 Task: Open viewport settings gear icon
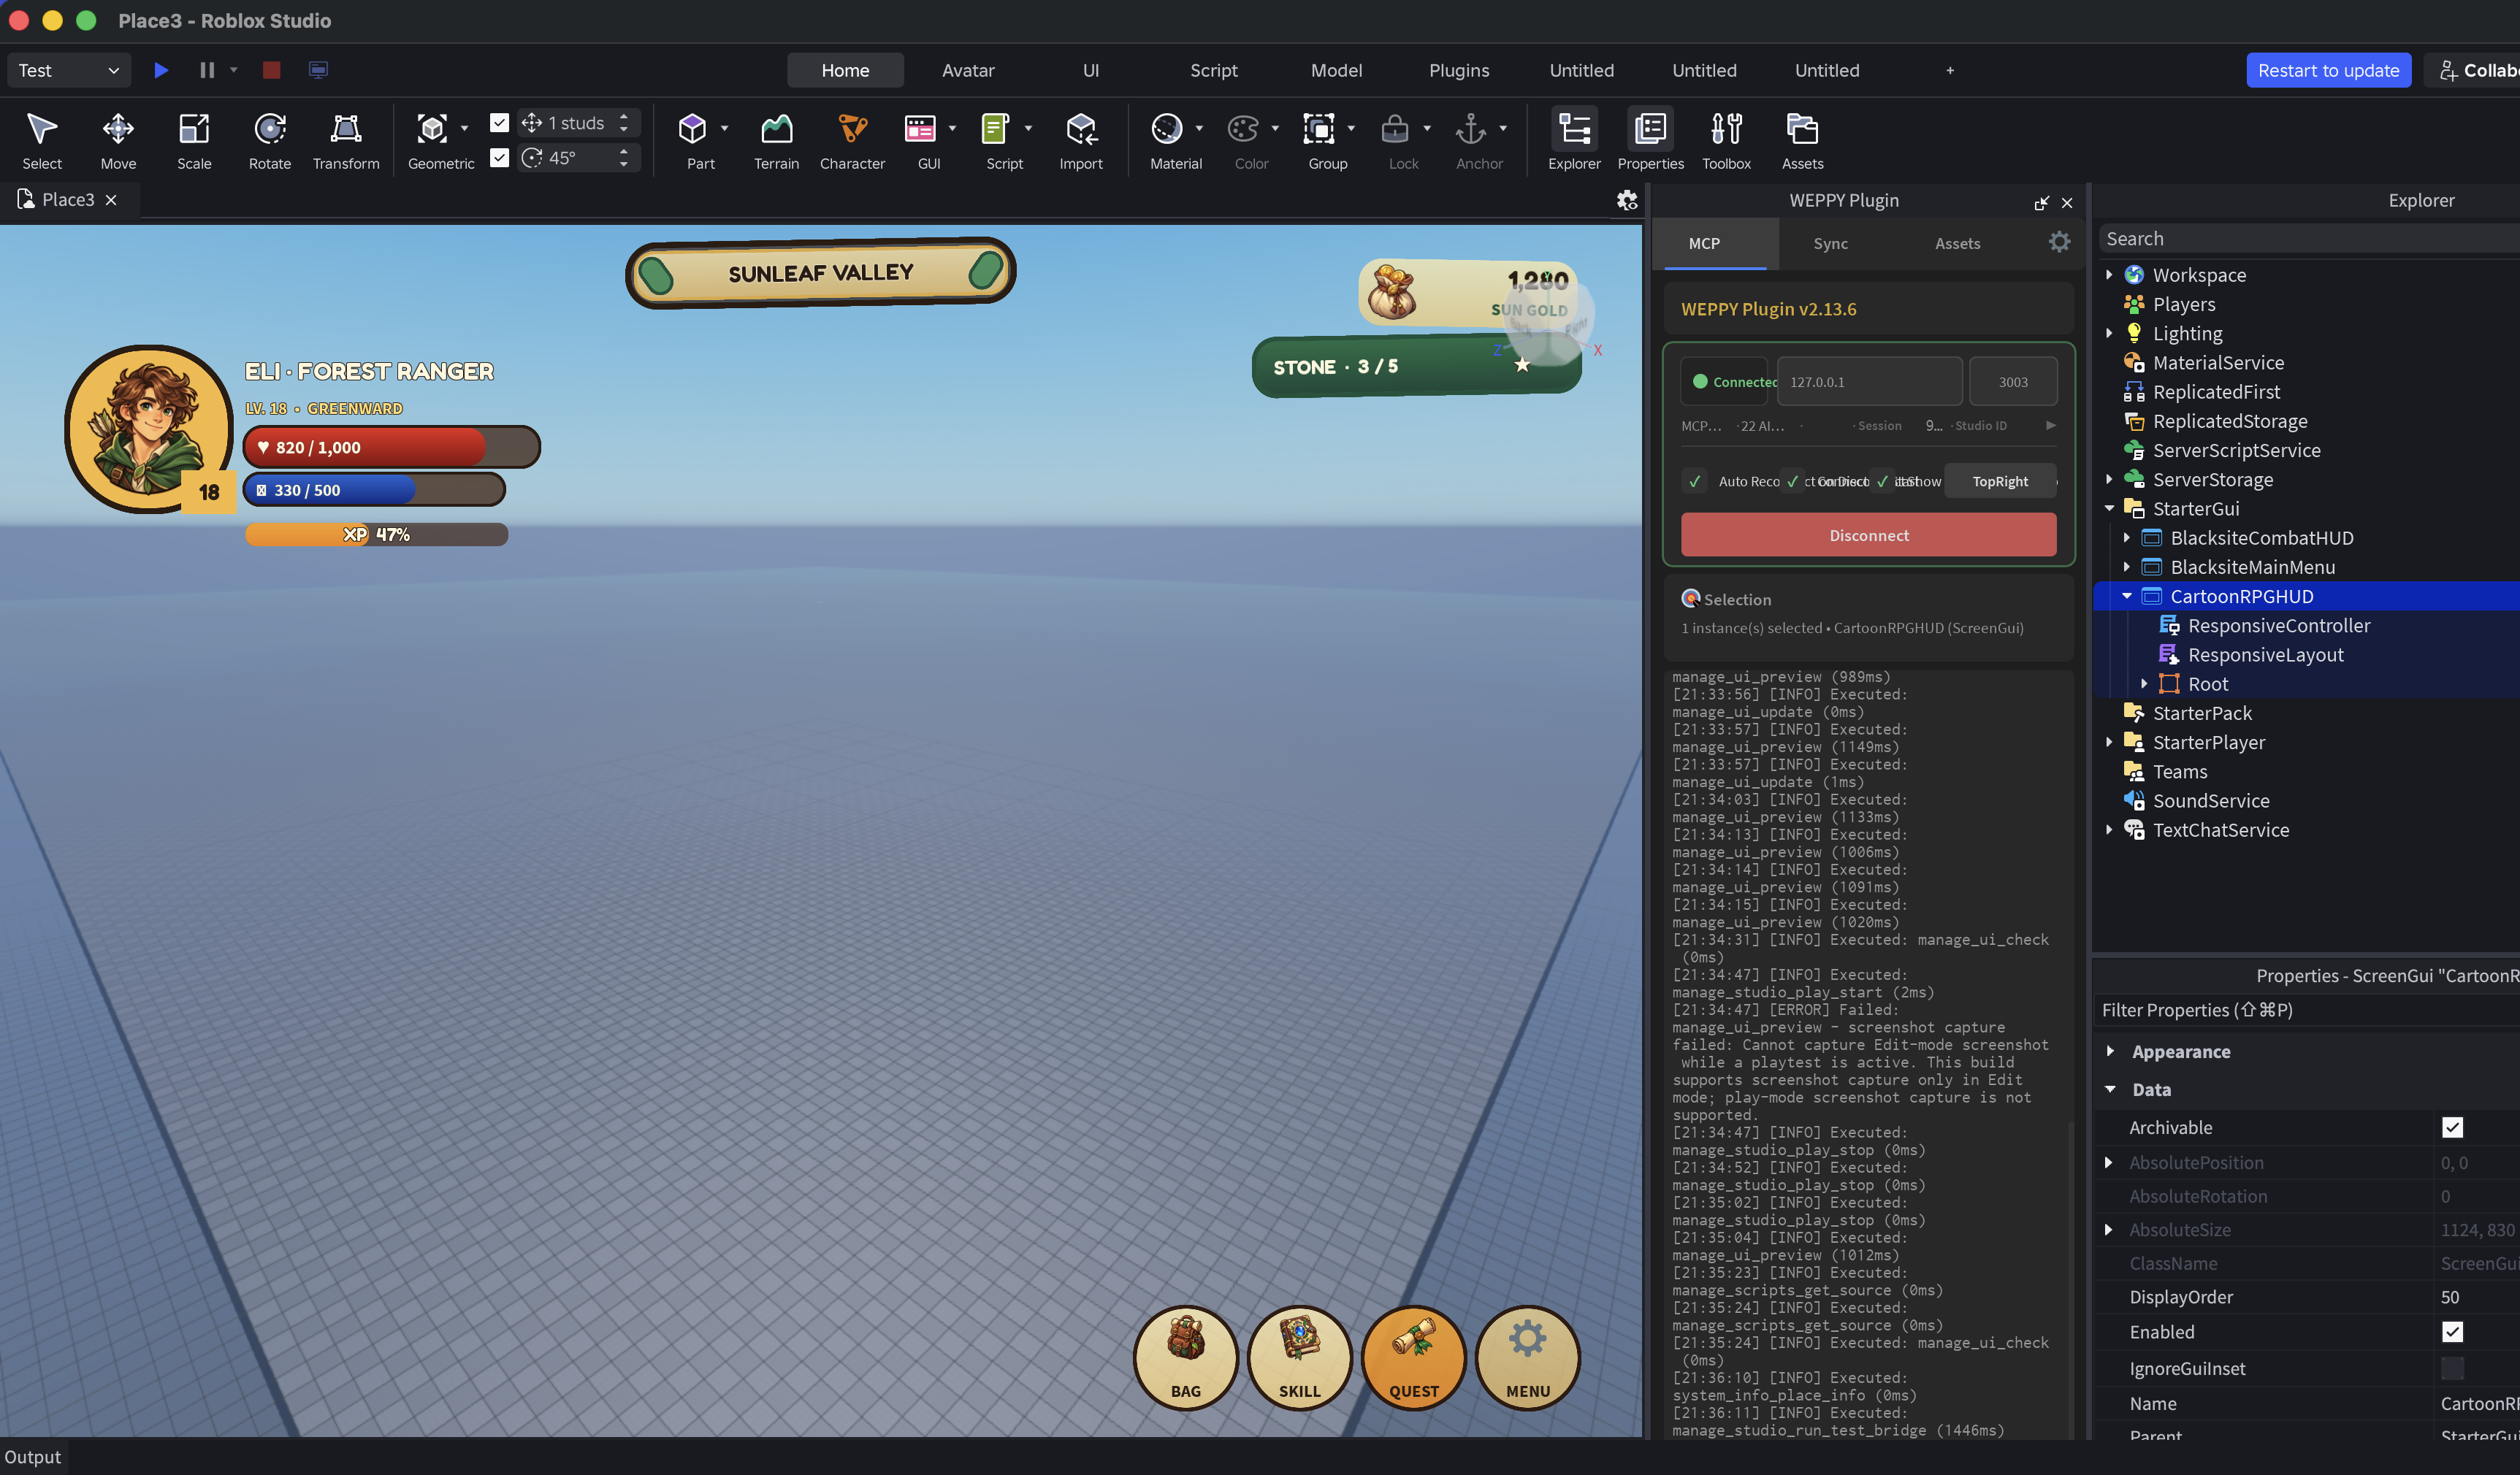click(x=1627, y=200)
